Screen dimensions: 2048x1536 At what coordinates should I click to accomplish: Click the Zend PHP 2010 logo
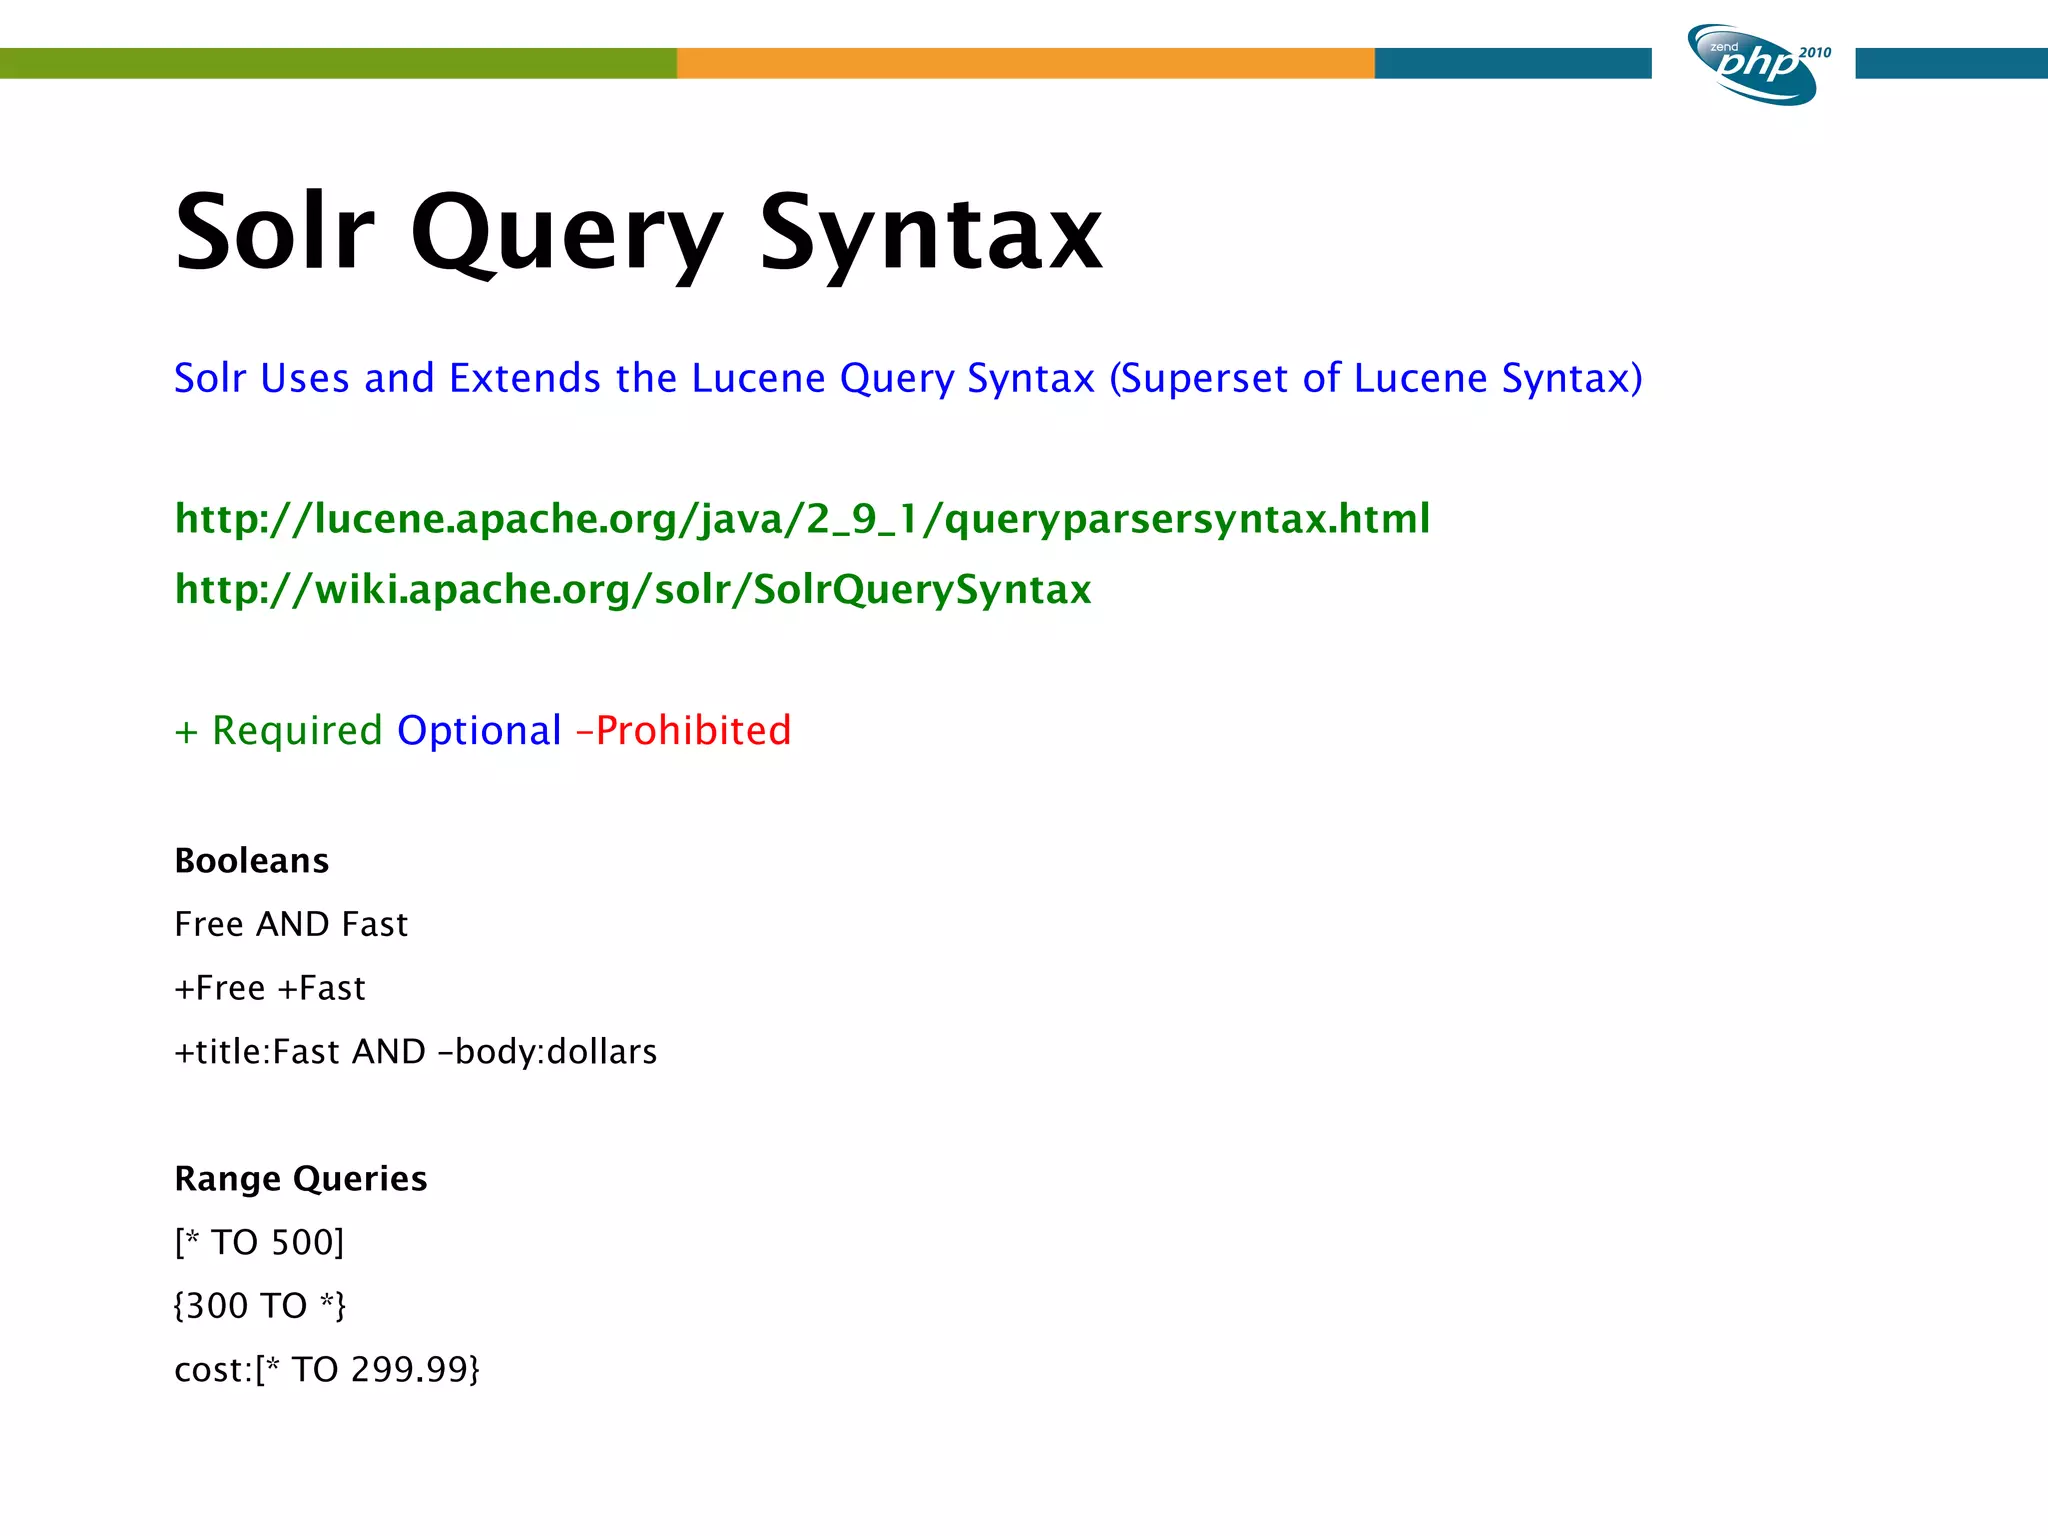tap(1757, 65)
